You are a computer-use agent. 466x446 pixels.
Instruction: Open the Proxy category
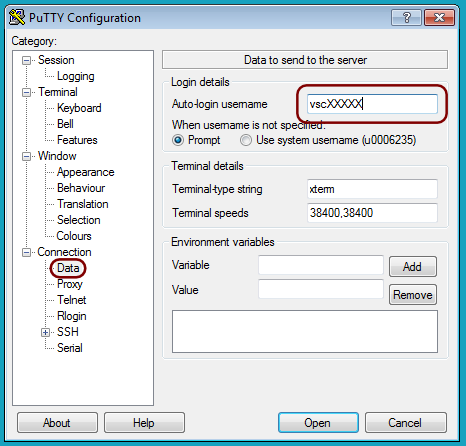70,284
